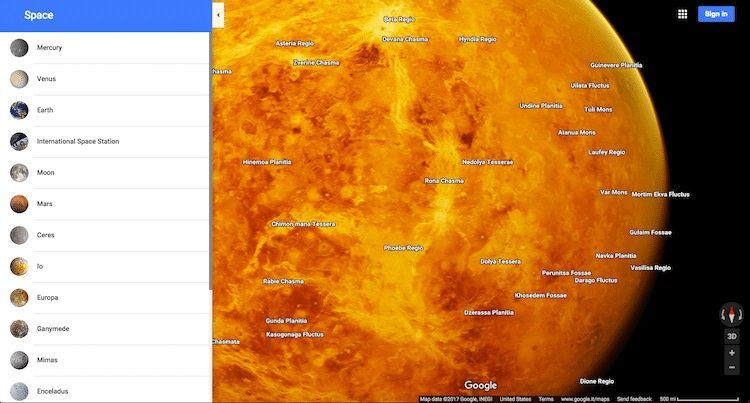Click the Venus planet thumbnail icon
This screenshot has width=750, height=403.
pyautogui.click(x=19, y=79)
